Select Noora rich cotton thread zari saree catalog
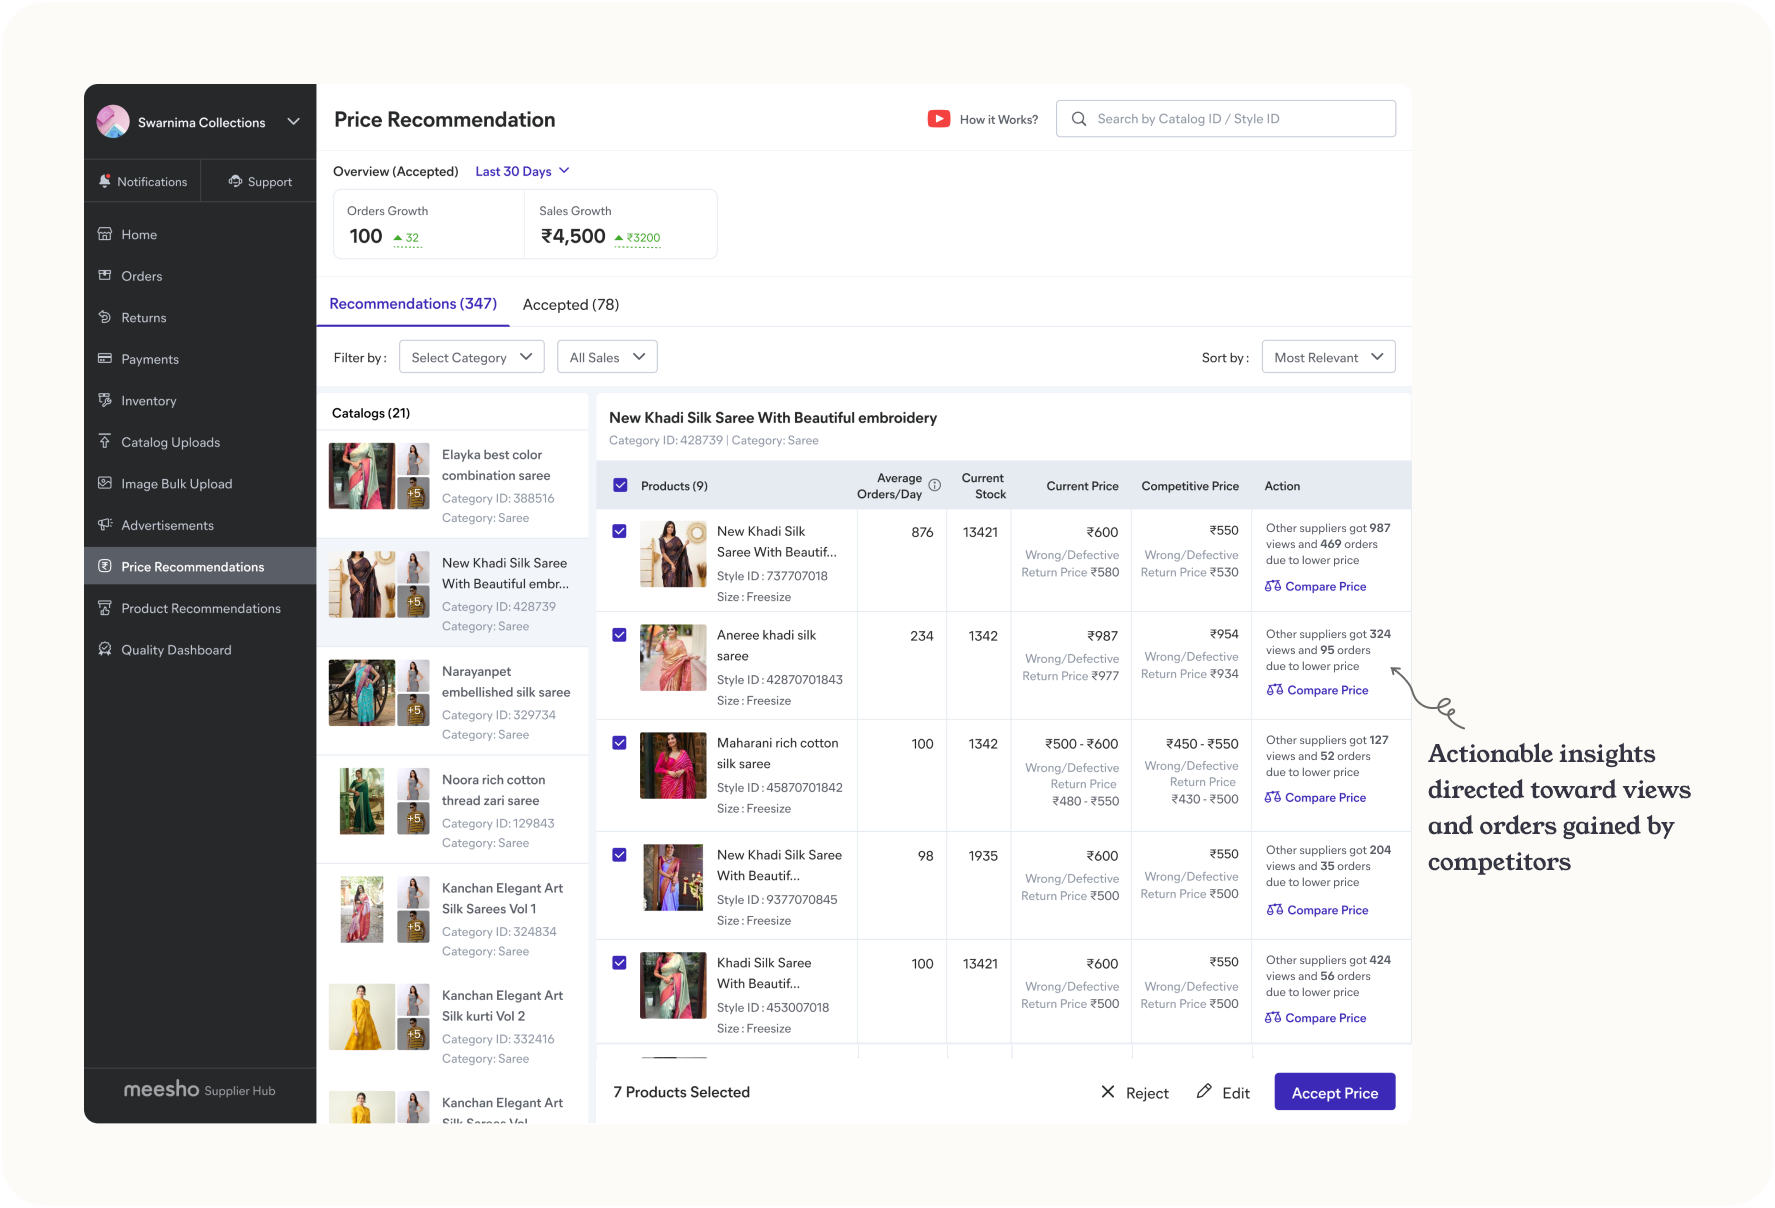The height and width of the screenshot is (1208, 1775). (x=453, y=810)
